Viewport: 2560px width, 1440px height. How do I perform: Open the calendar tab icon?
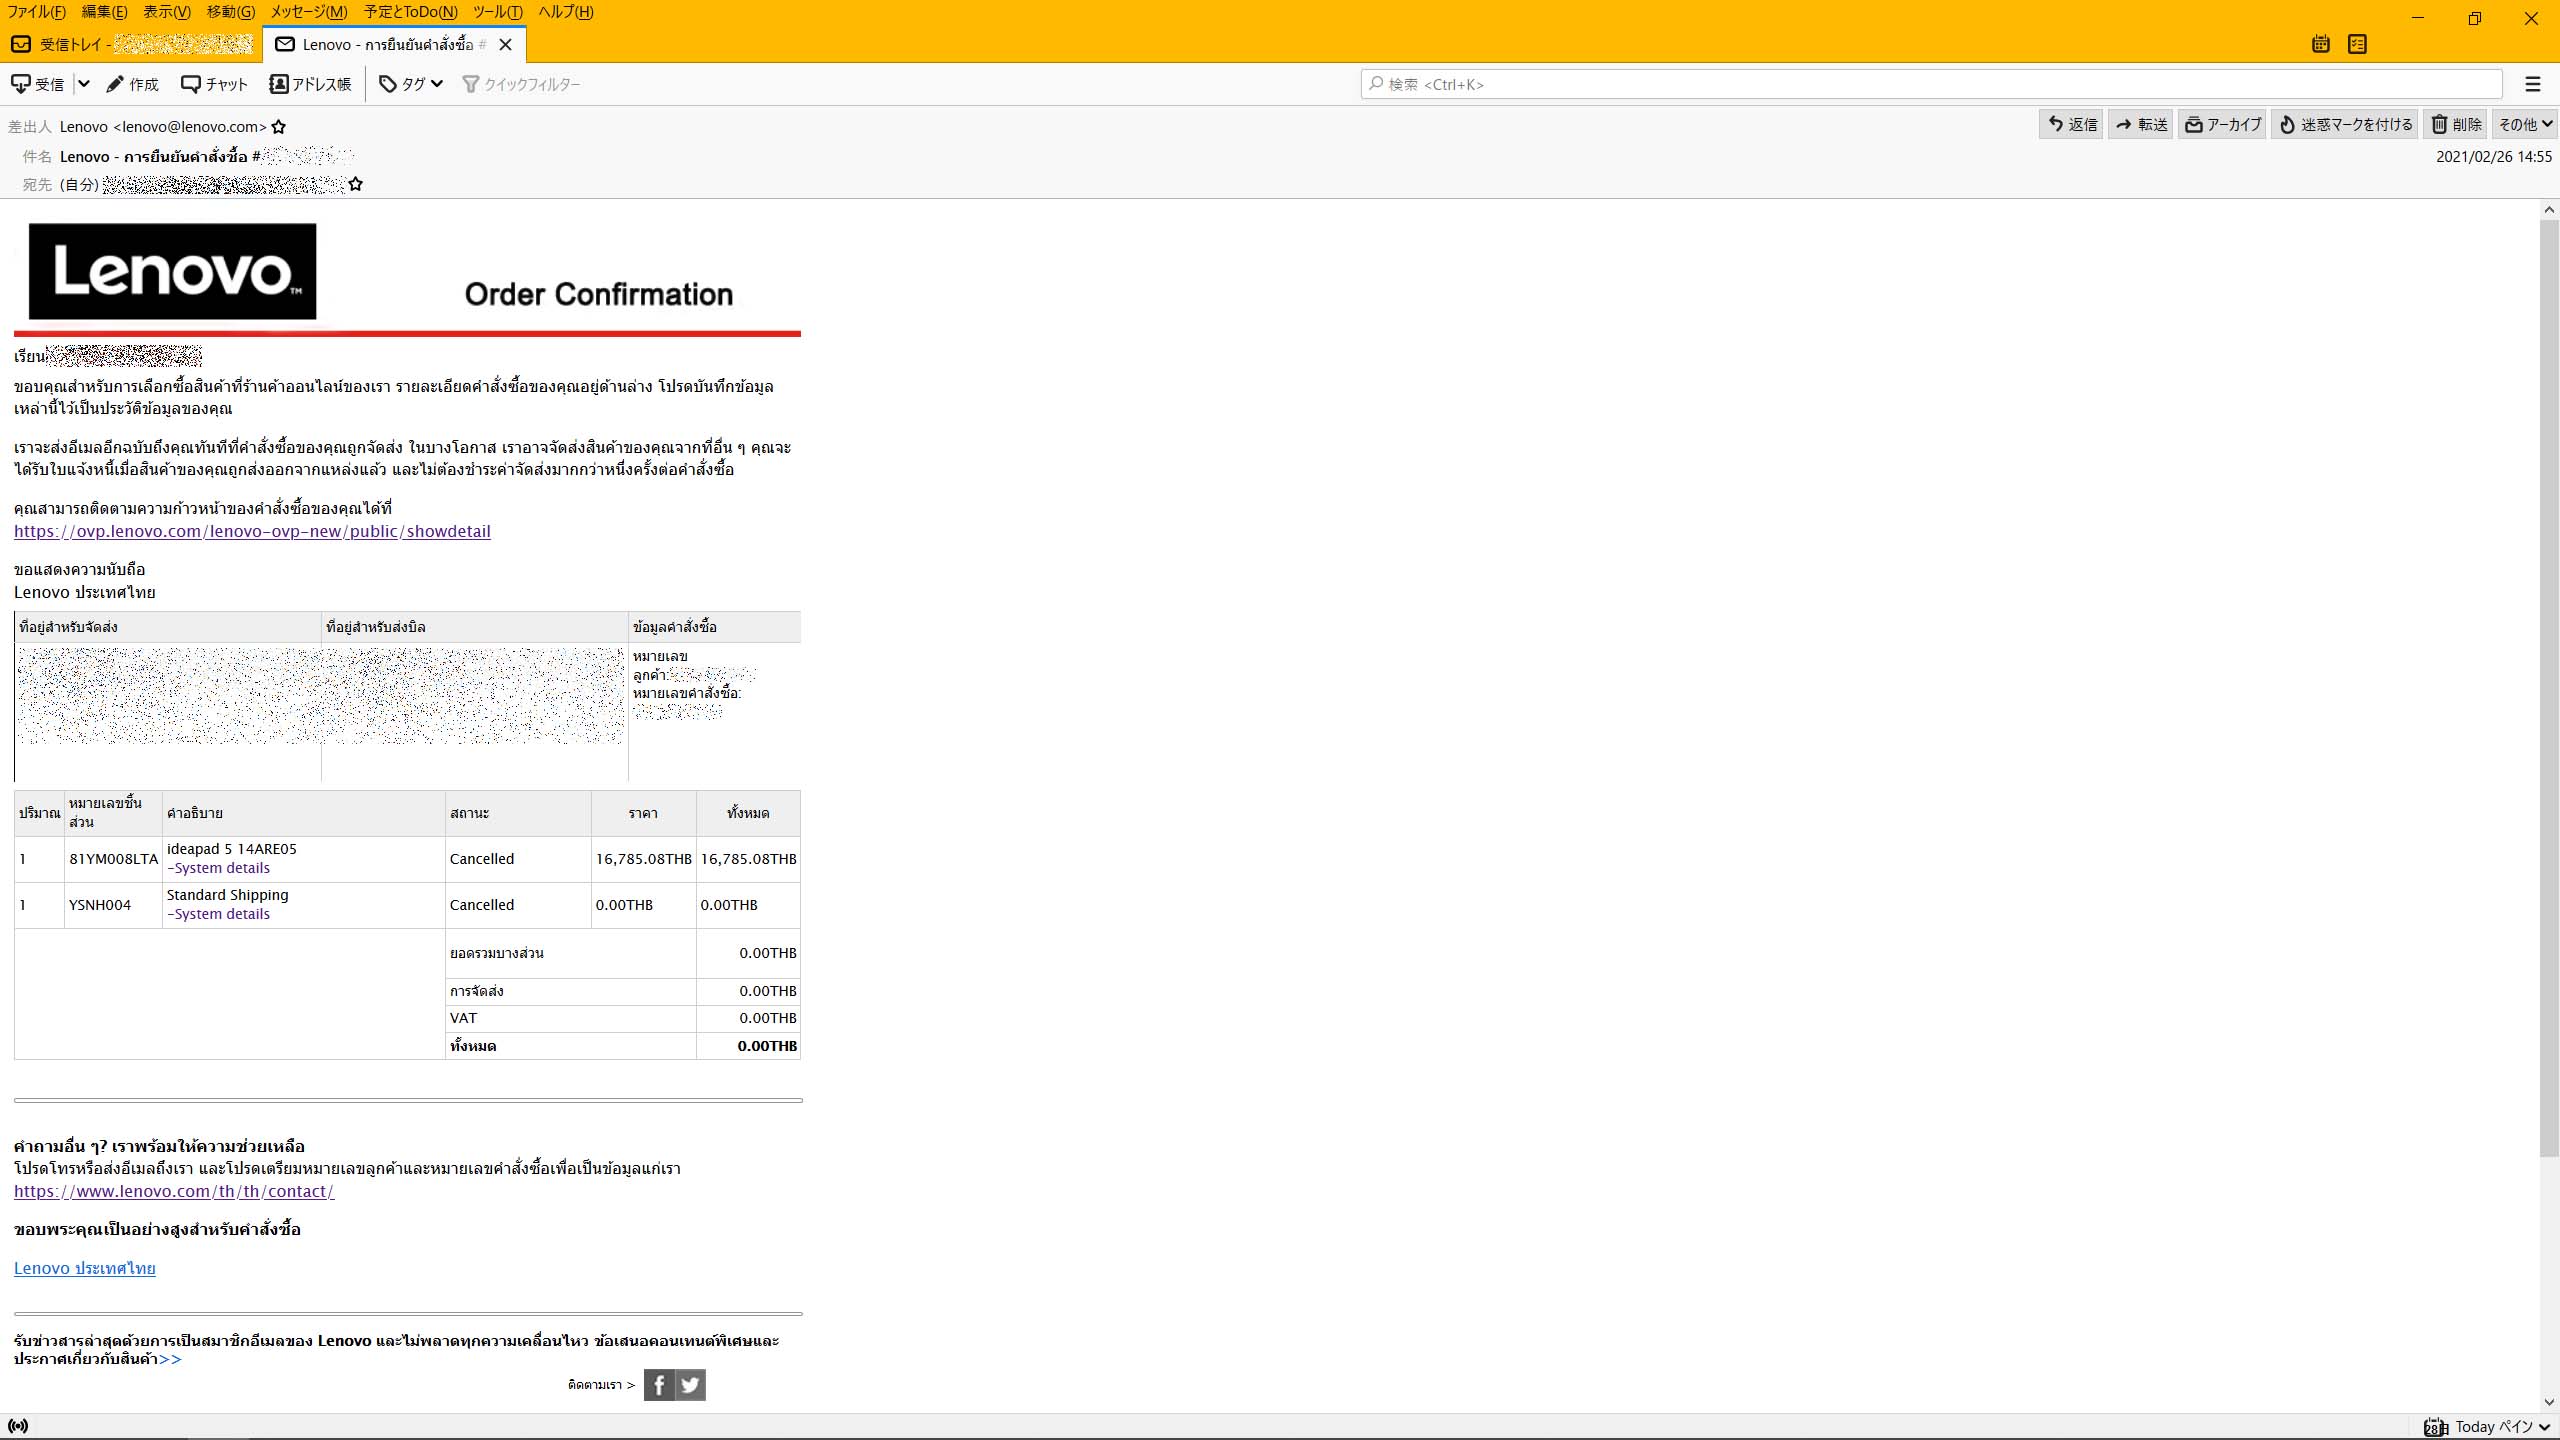(x=2321, y=44)
